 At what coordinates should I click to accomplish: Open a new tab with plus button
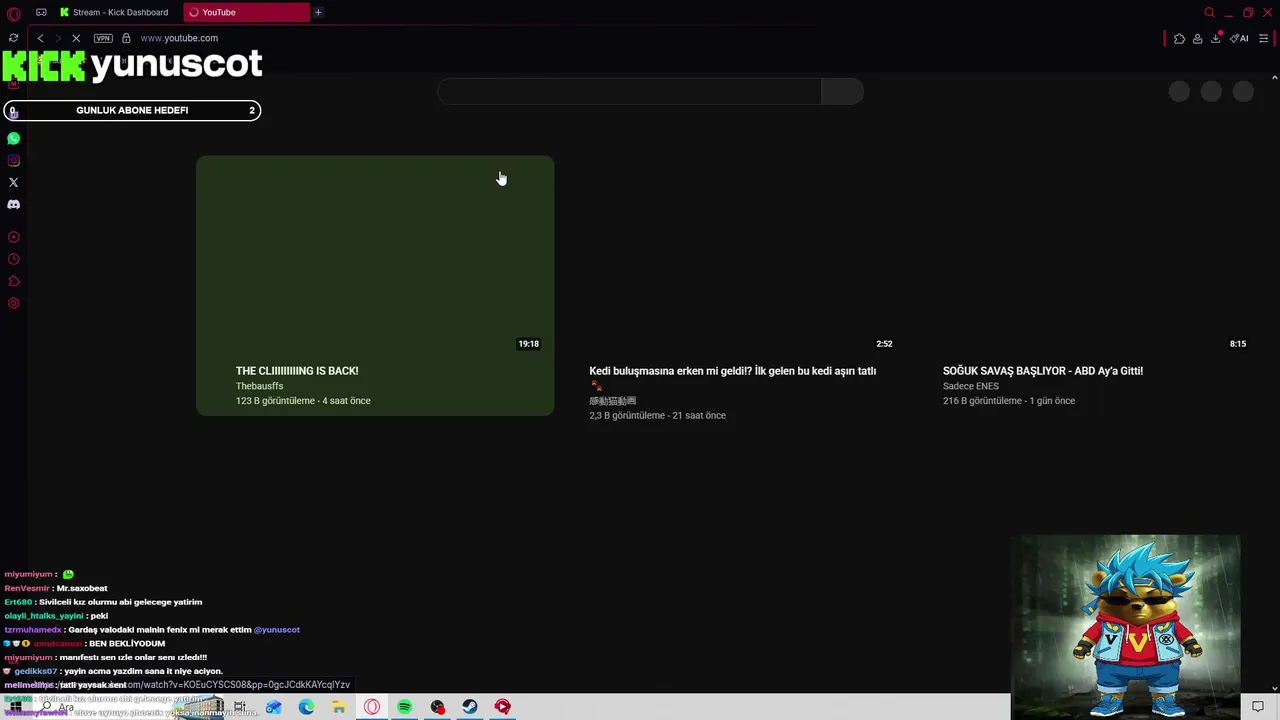click(318, 12)
